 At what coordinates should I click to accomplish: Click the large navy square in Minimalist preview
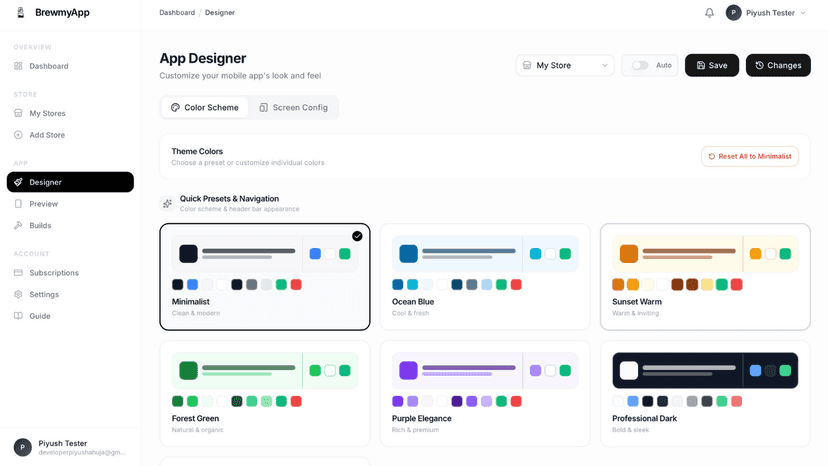click(x=189, y=254)
